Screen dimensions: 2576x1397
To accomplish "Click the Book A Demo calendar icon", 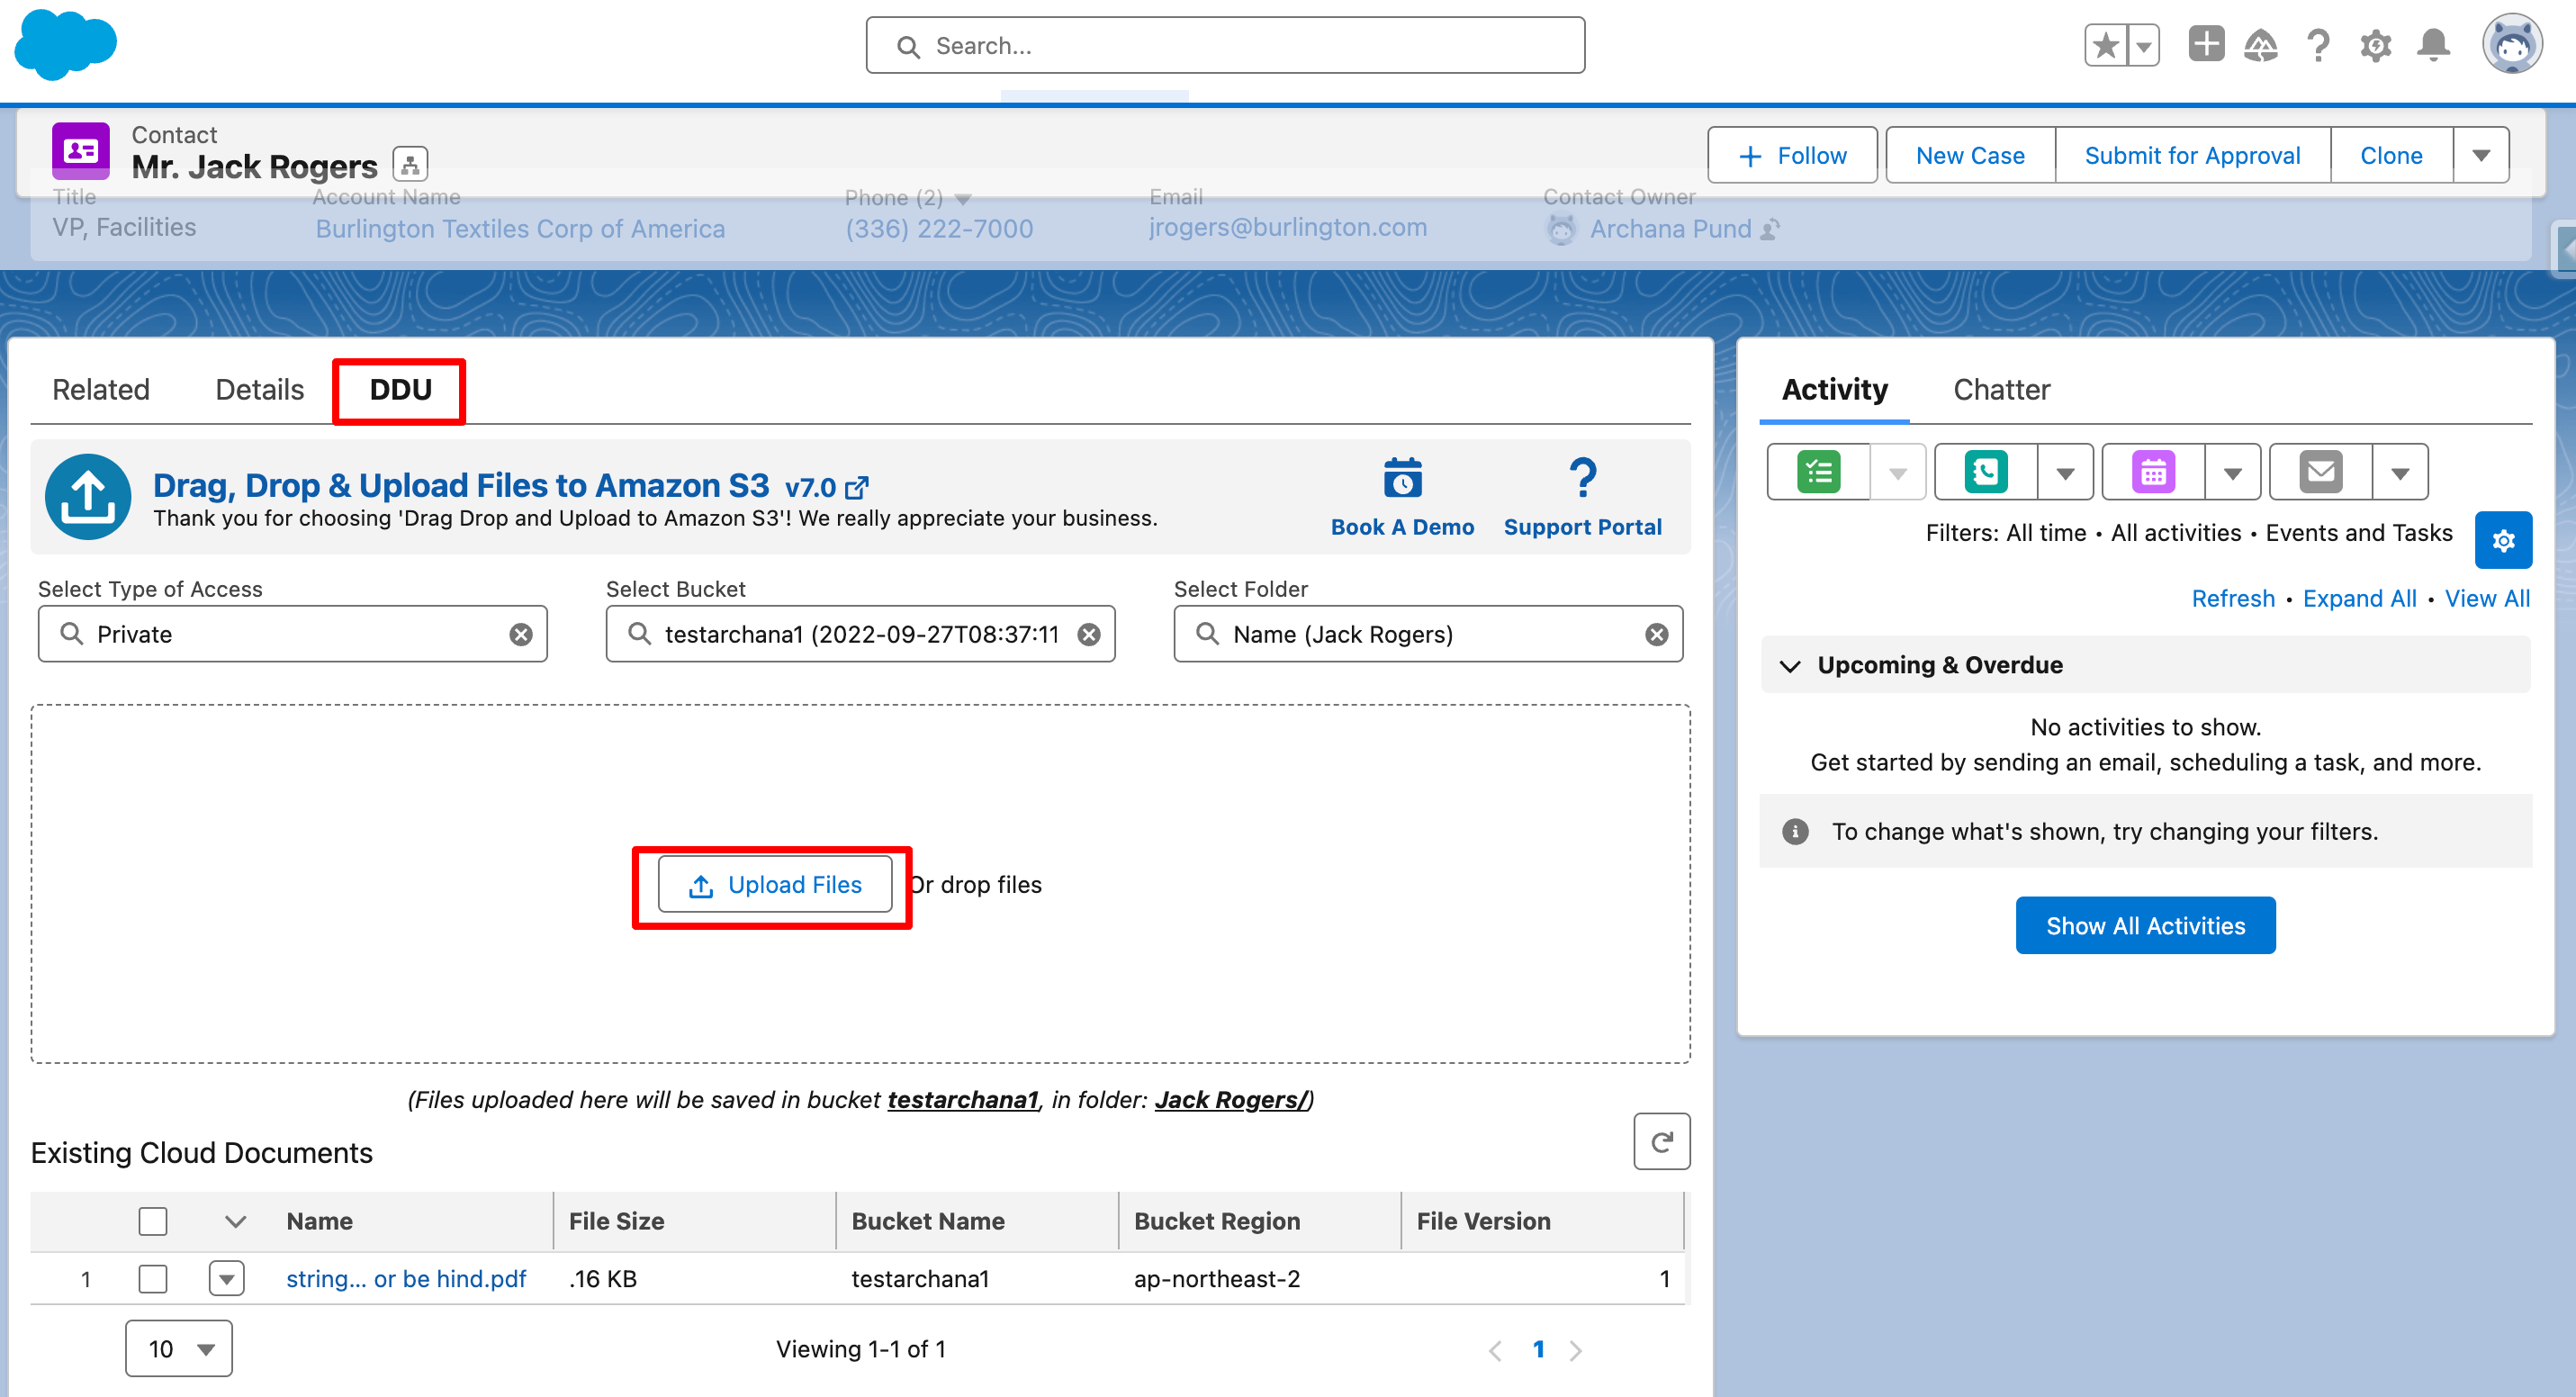I will coord(1402,478).
